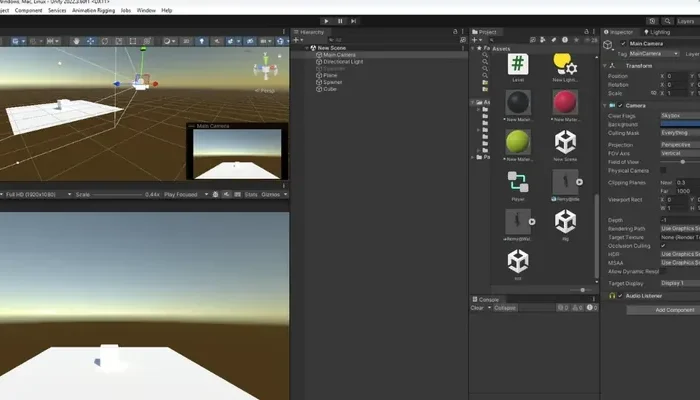Open the Play Focused dropdown

[186, 195]
